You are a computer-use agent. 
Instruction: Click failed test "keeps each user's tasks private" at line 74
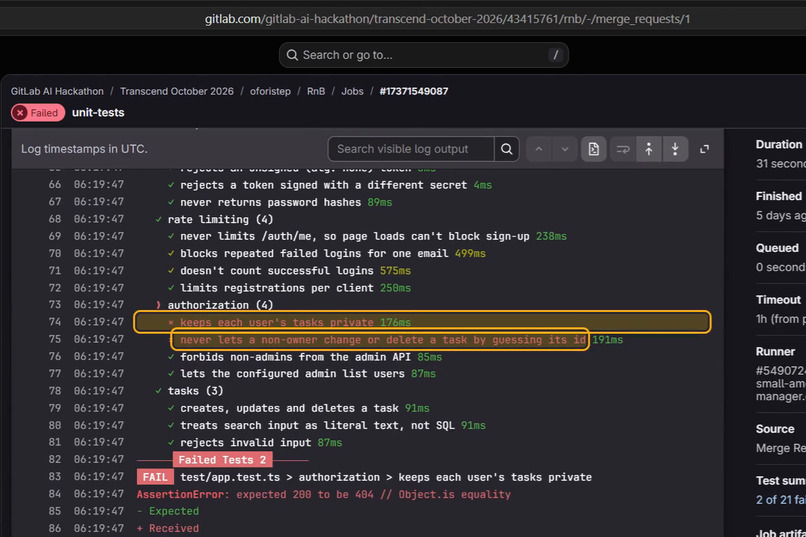pyautogui.click(x=277, y=322)
